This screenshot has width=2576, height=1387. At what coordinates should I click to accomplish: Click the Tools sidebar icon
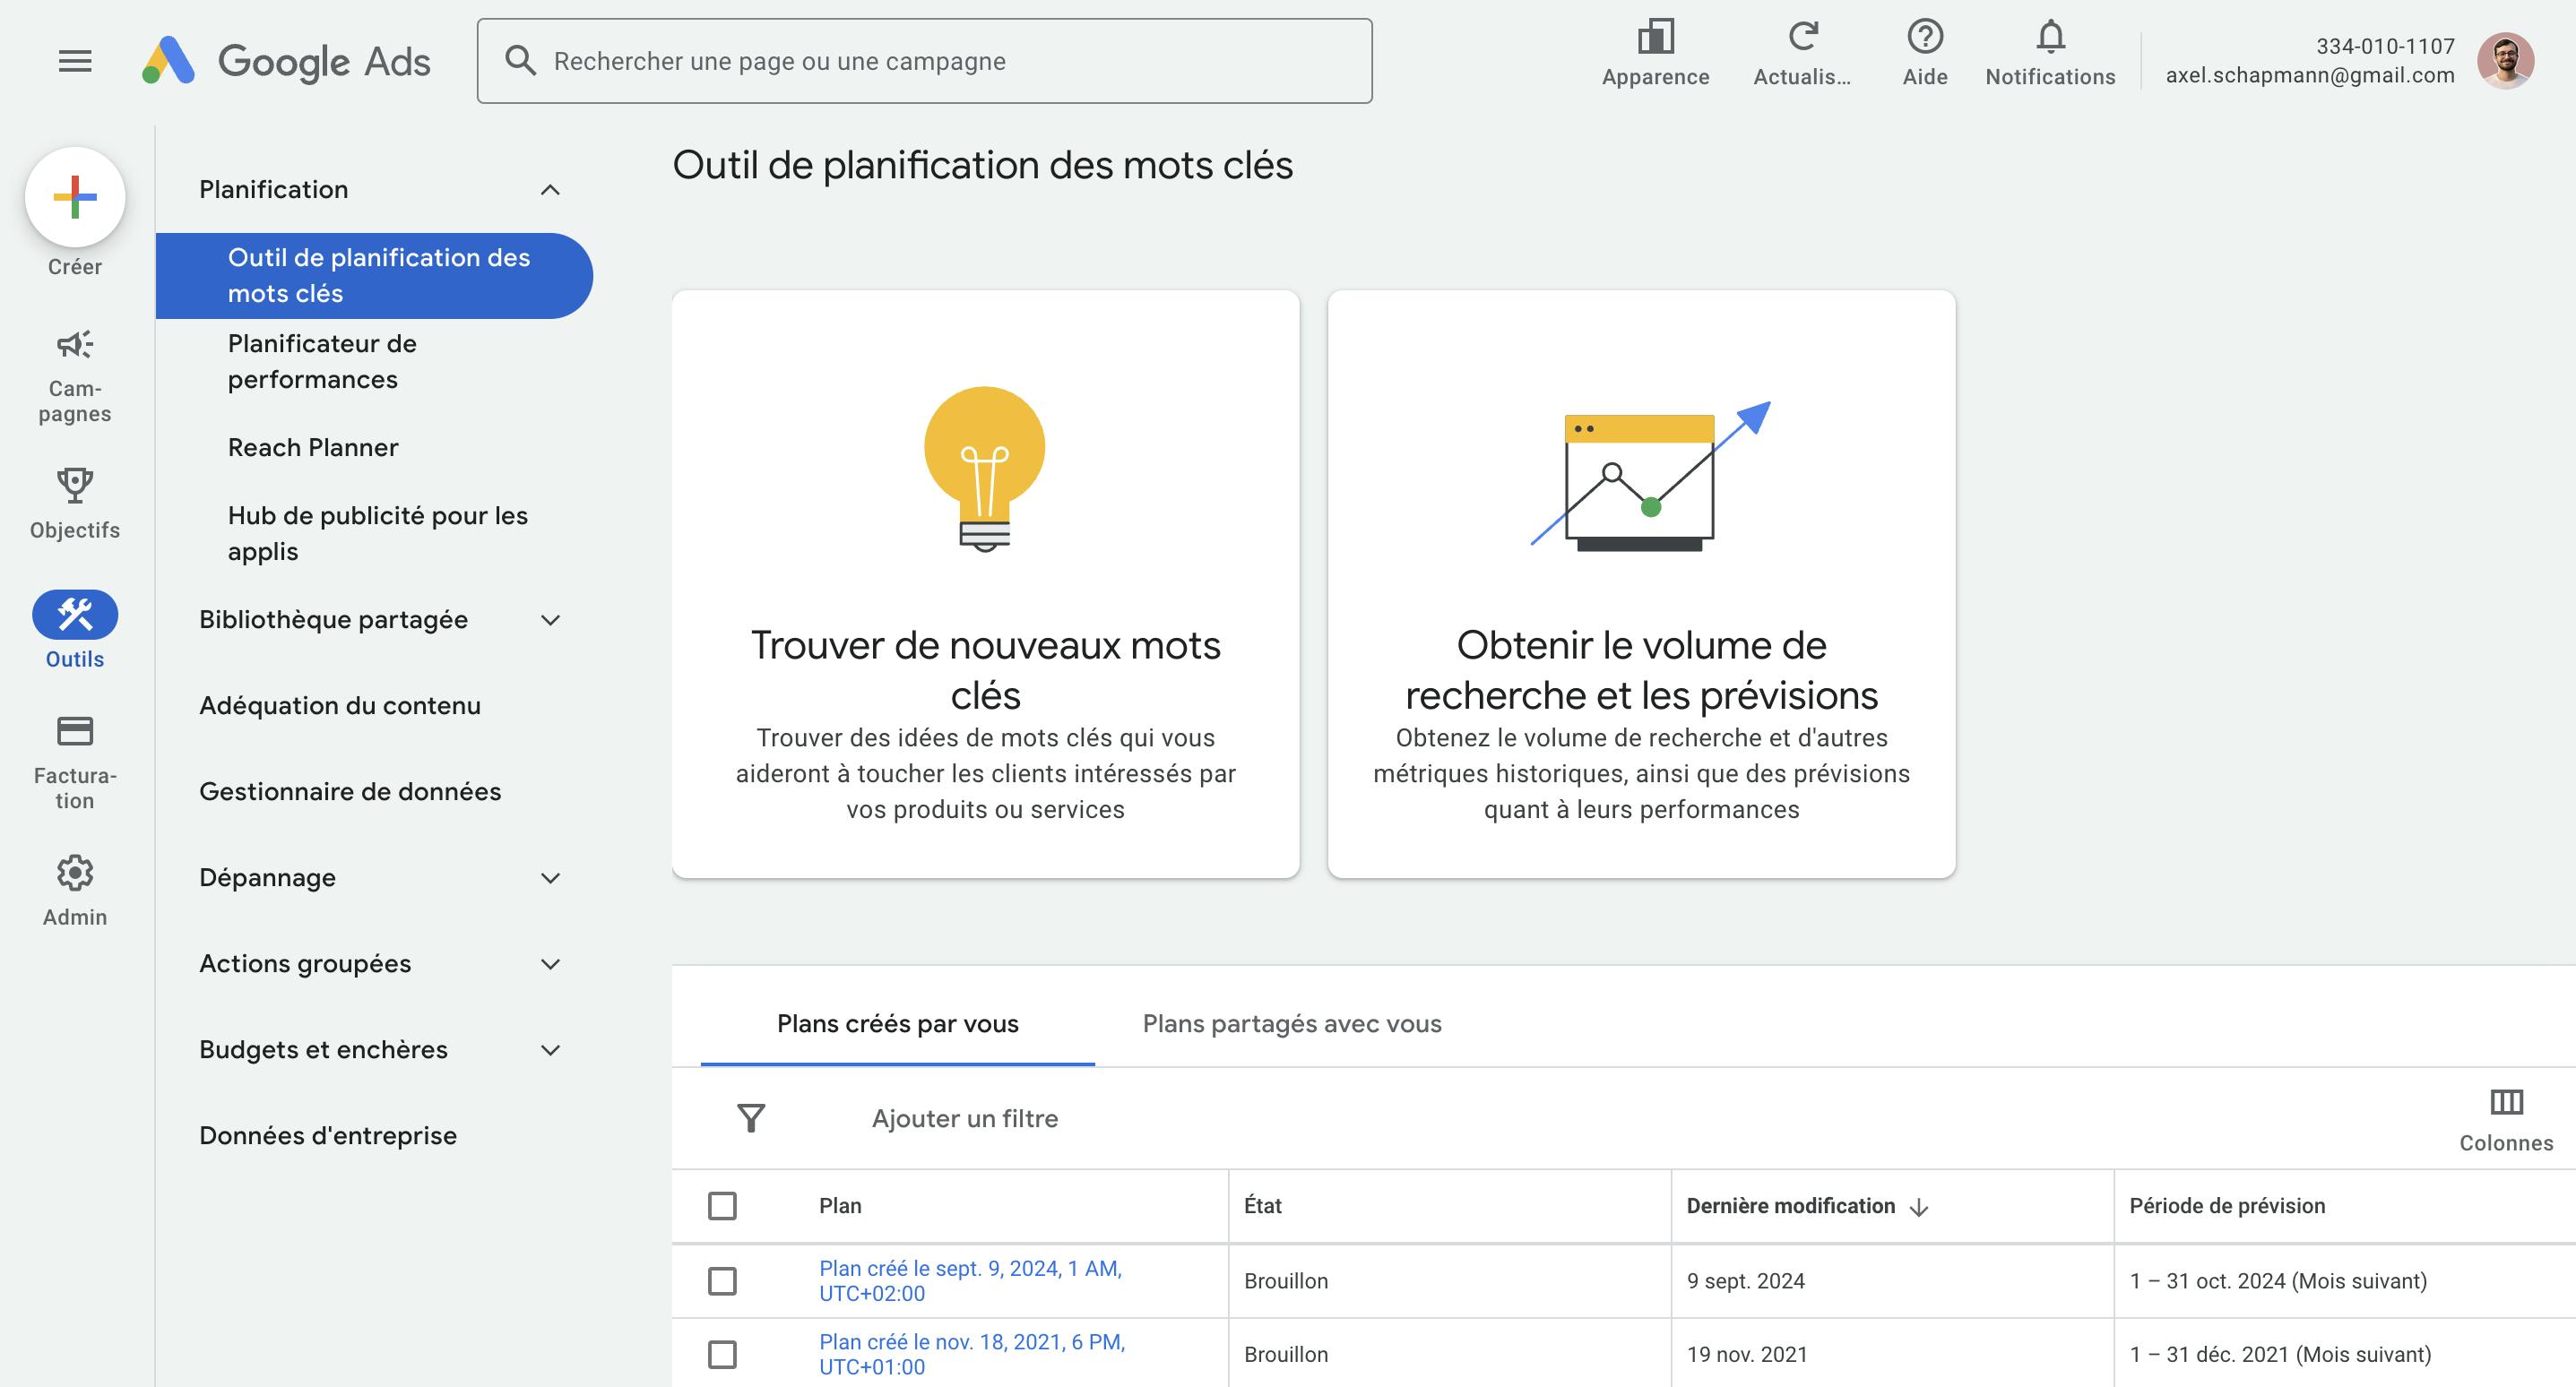coord(75,615)
